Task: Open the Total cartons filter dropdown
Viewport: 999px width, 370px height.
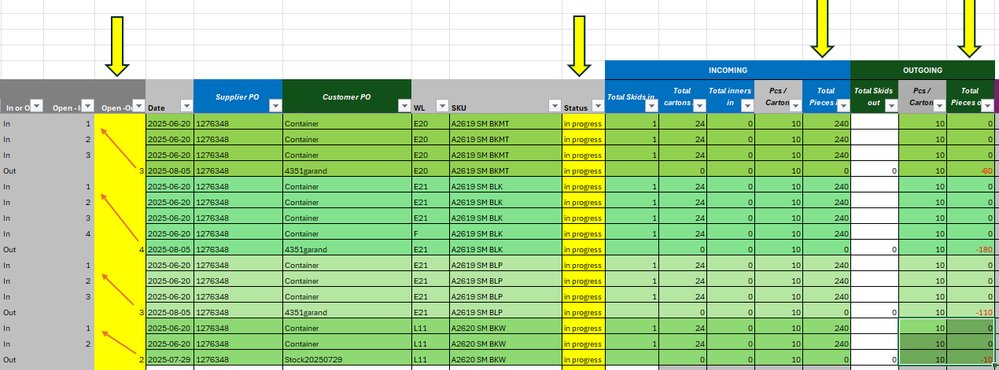Action: [x=700, y=106]
